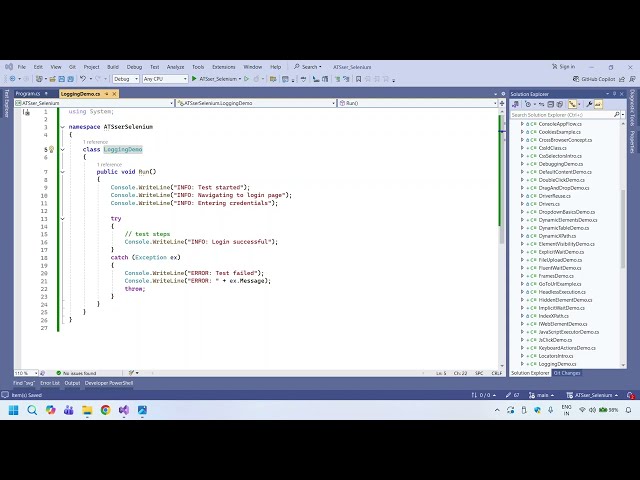Pin the LoggingDemo.cs tab
This screenshot has height=480, width=640.
[x=107, y=94]
